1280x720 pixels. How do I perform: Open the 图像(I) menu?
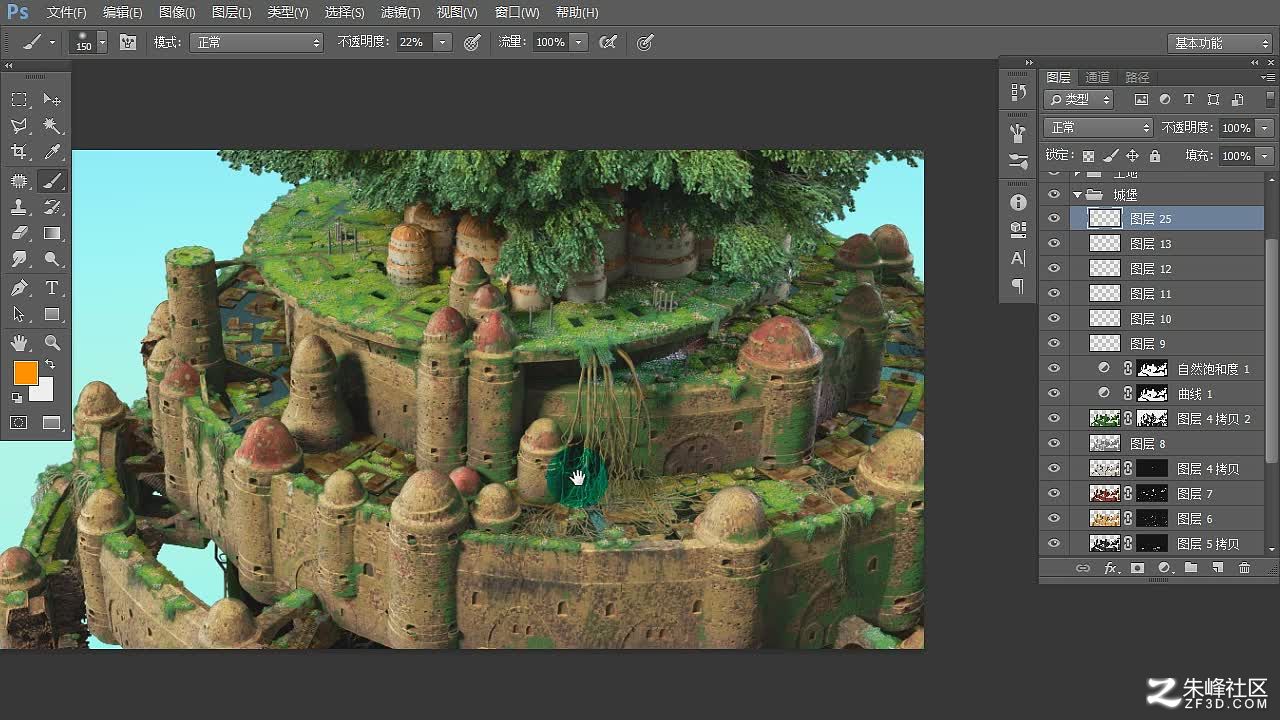click(177, 13)
